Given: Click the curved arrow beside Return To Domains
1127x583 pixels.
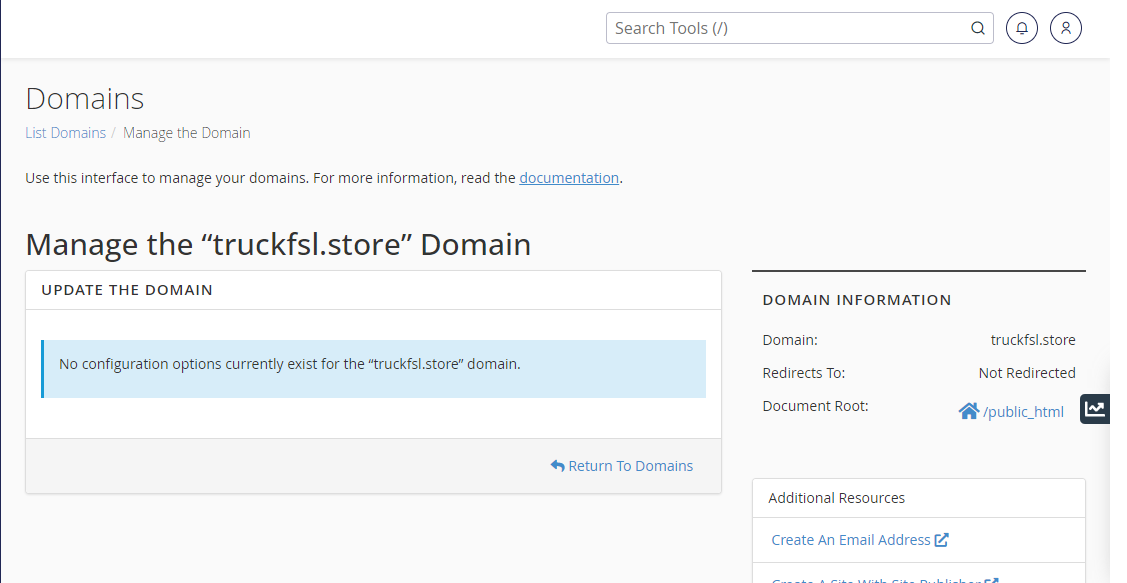Looking at the screenshot, I should (557, 466).
